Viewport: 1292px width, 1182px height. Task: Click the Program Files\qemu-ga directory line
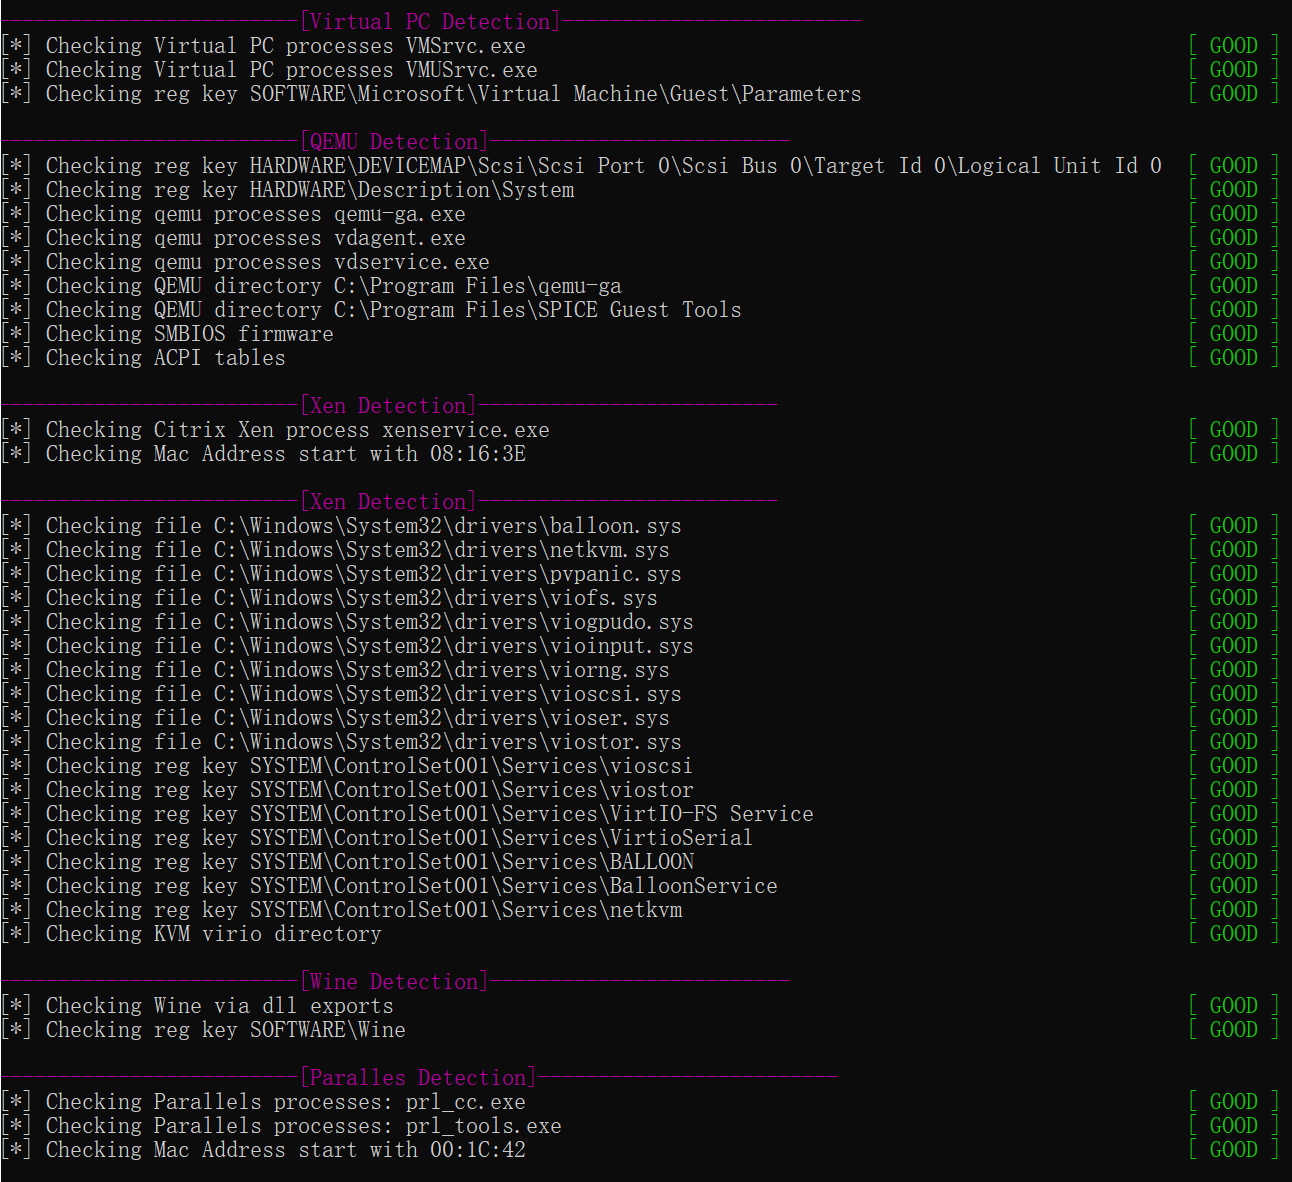tap(311, 286)
